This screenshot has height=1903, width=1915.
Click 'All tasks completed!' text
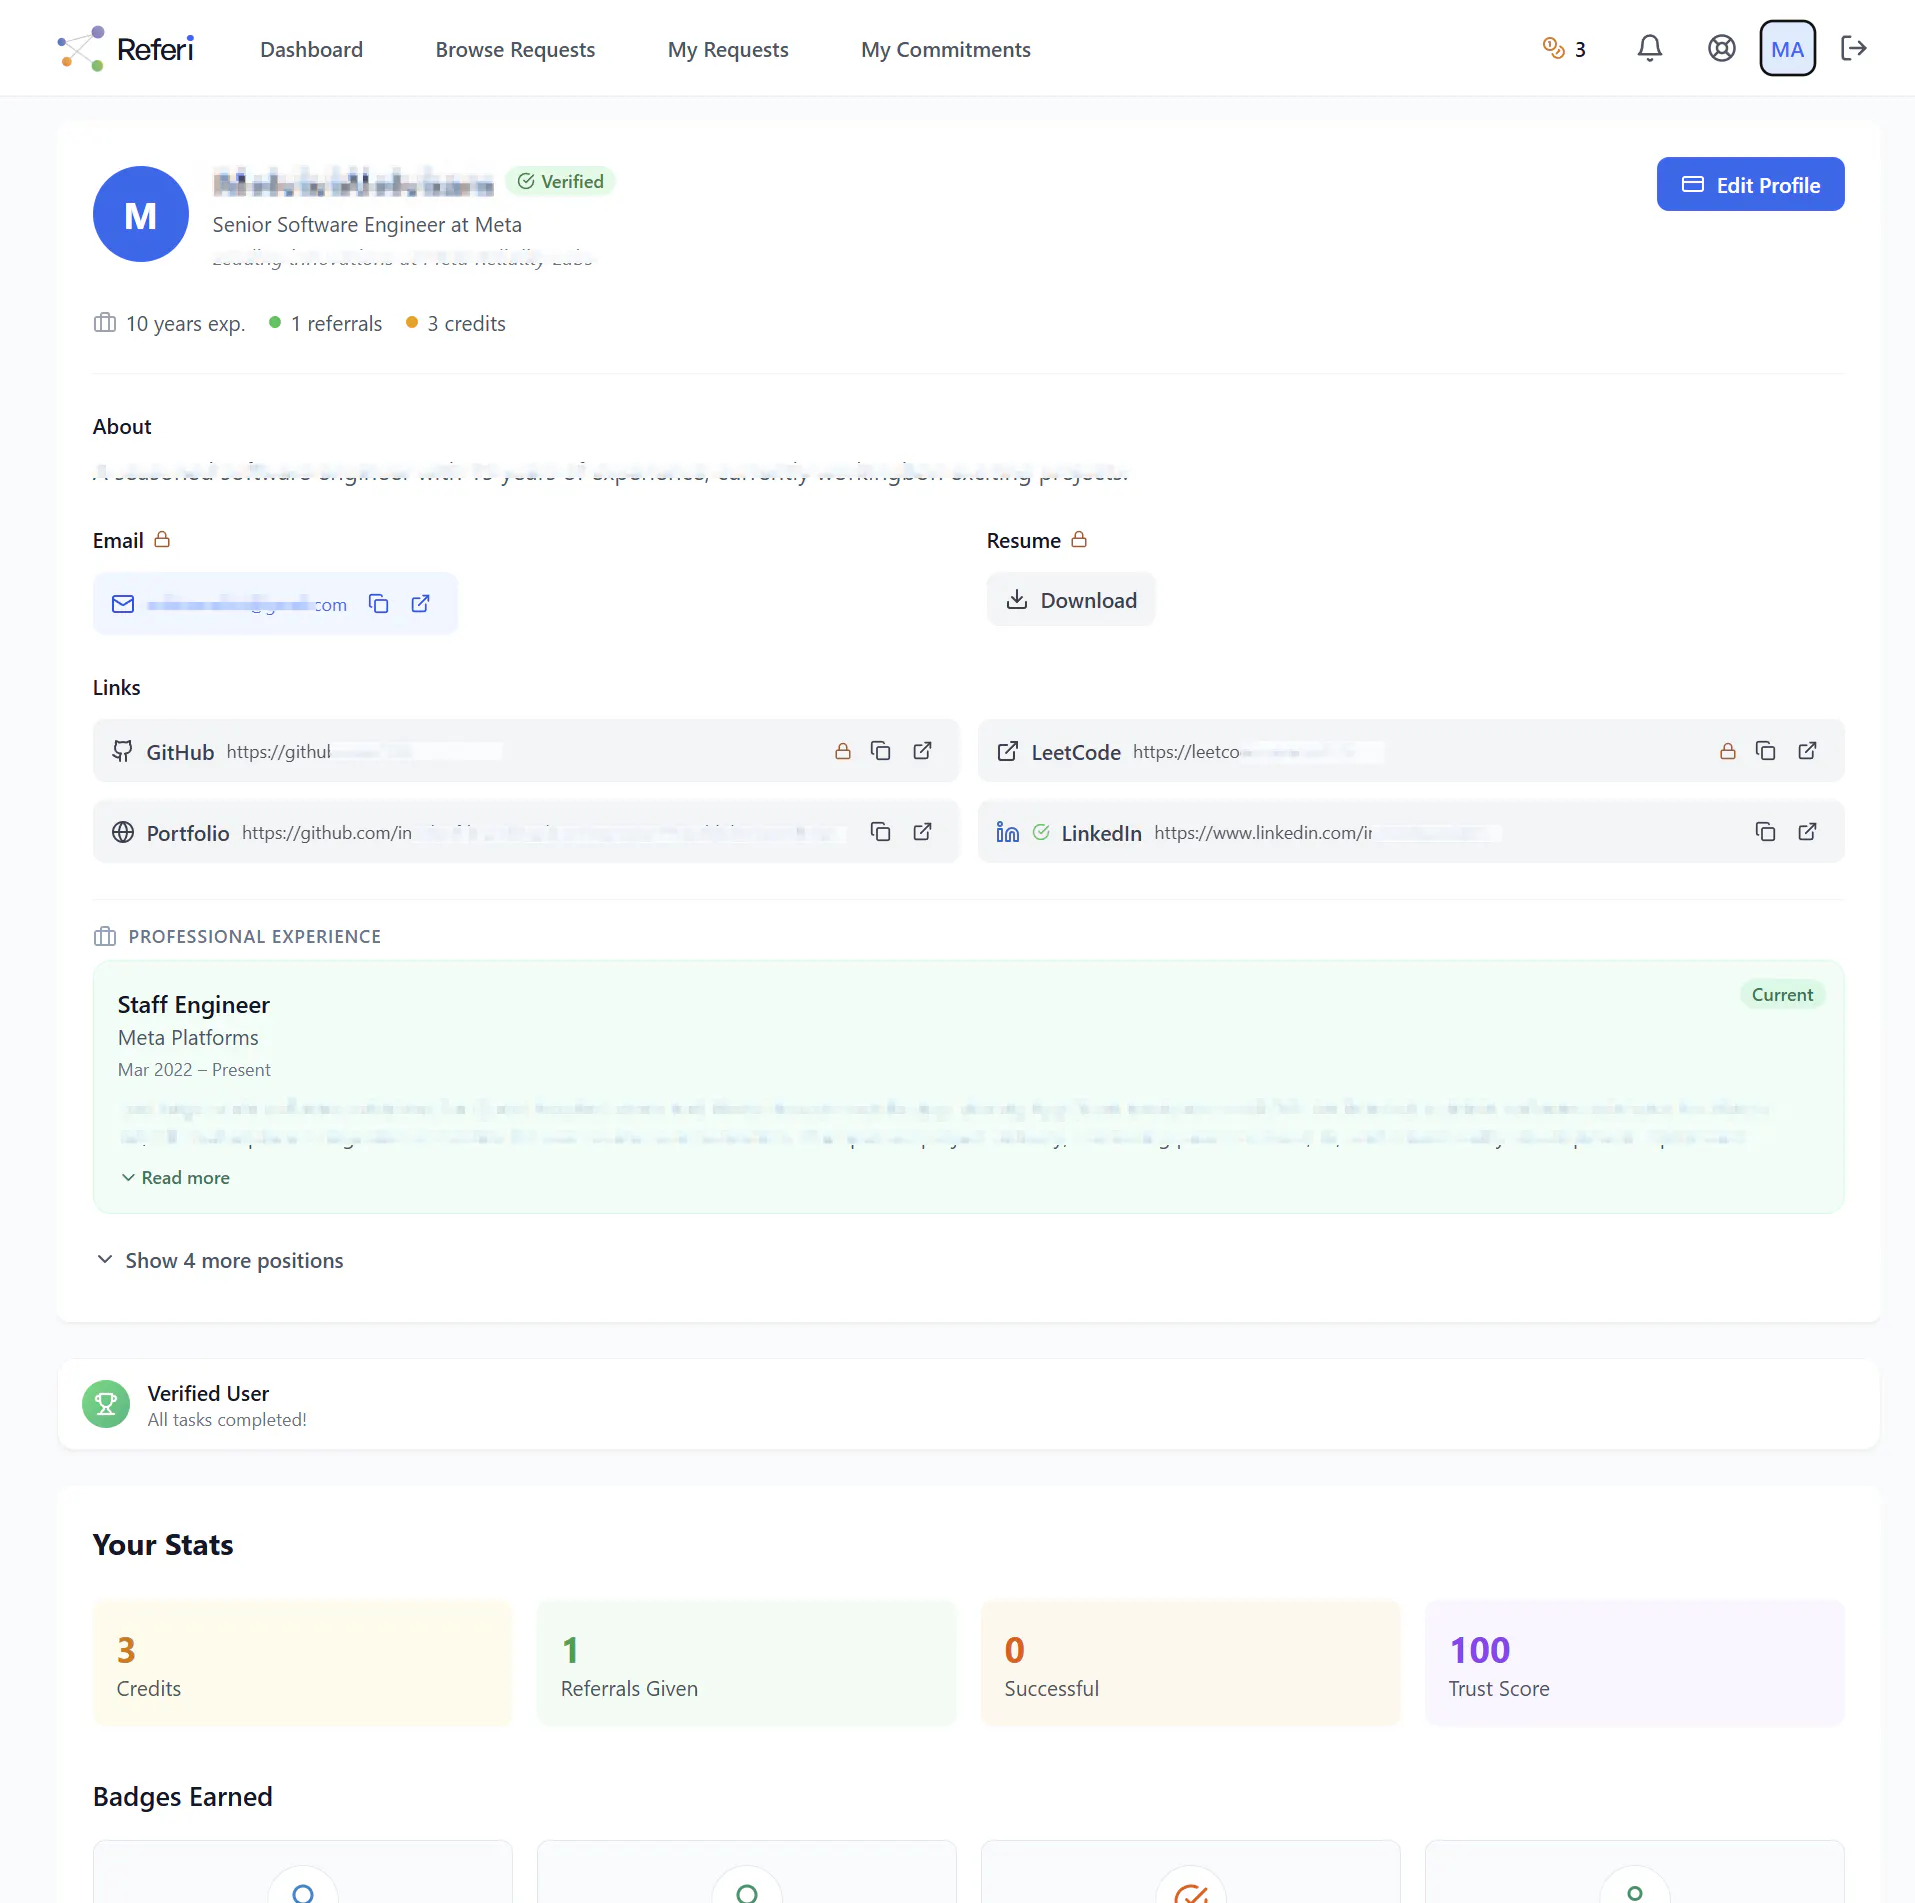coord(227,1420)
